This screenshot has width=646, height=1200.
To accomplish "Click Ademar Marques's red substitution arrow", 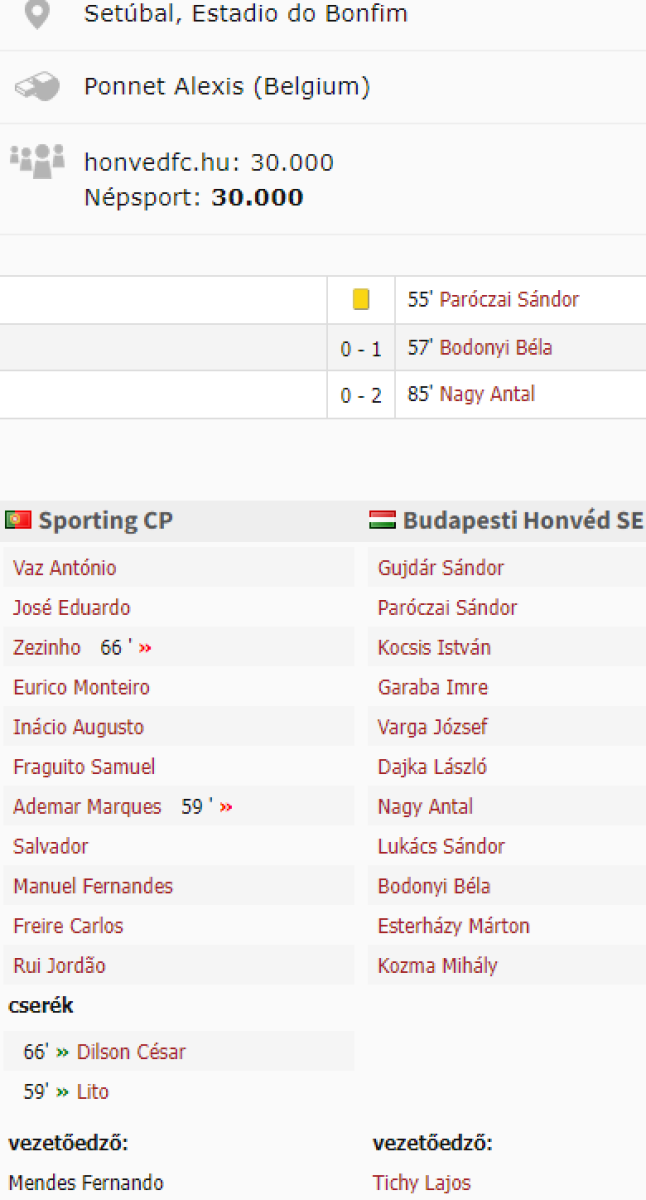I will pyautogui.click(x=226, y=807).
